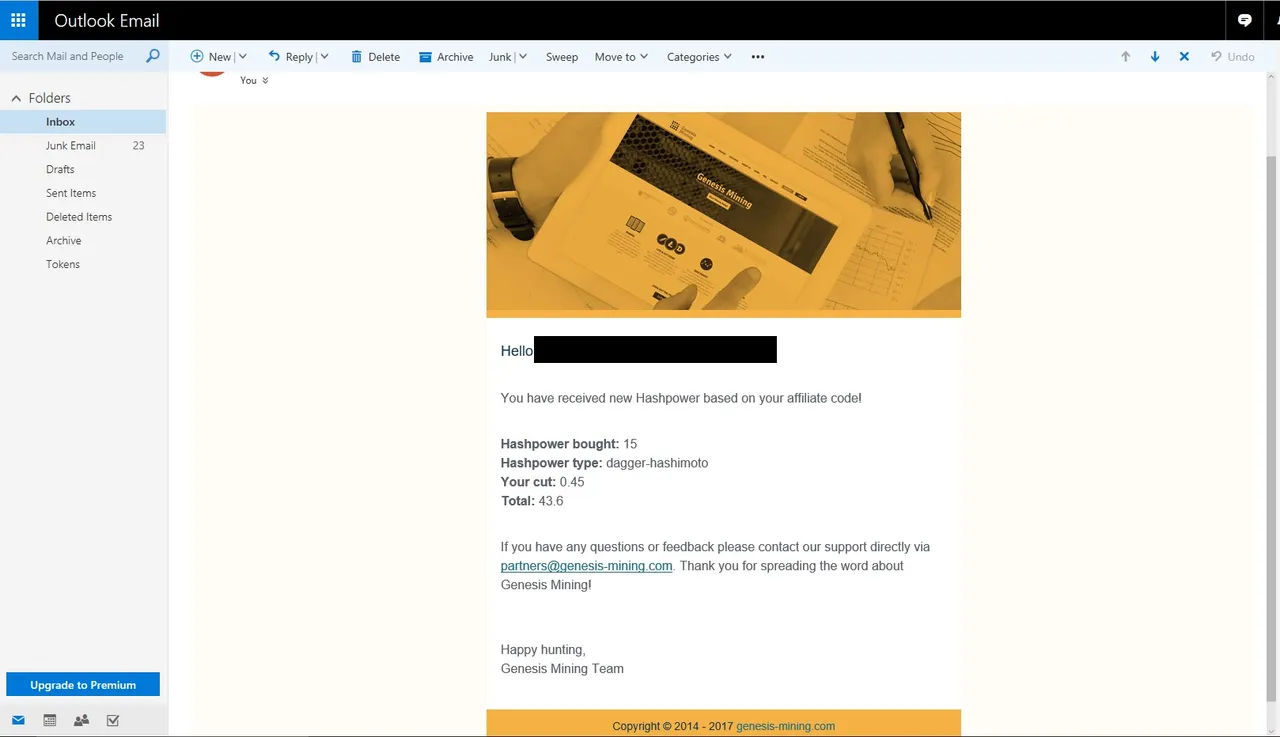Open Junk dropdown arrow

[x=522, y=57]
